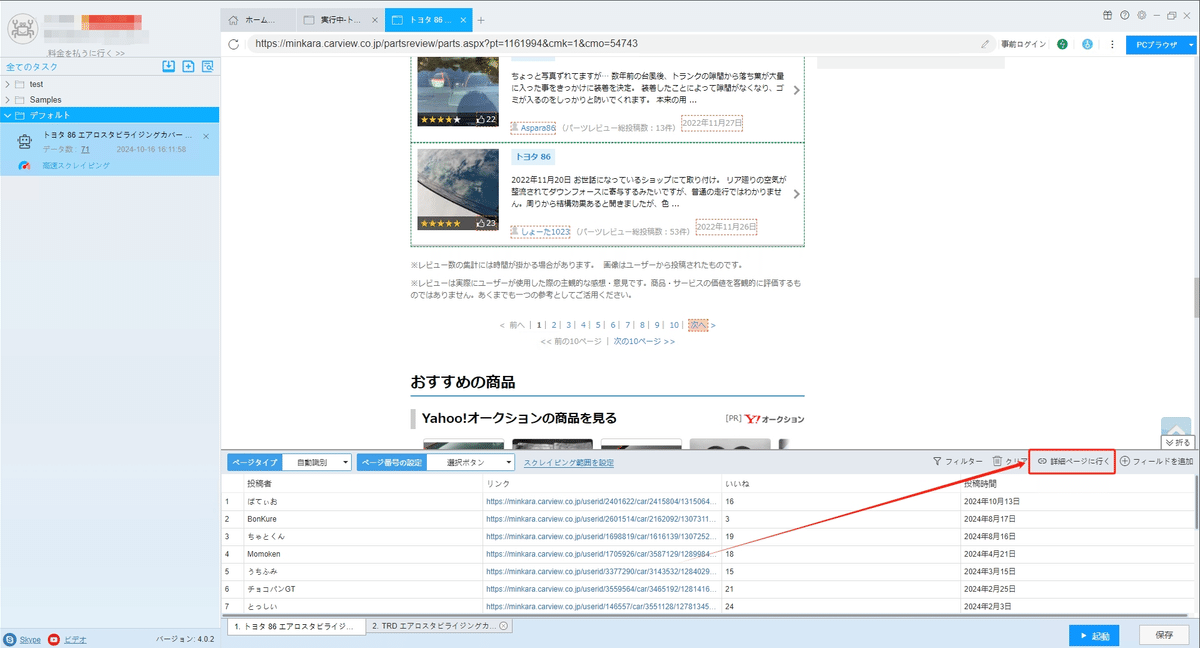Click the 次へ next page link

click(x=698, y=325)
